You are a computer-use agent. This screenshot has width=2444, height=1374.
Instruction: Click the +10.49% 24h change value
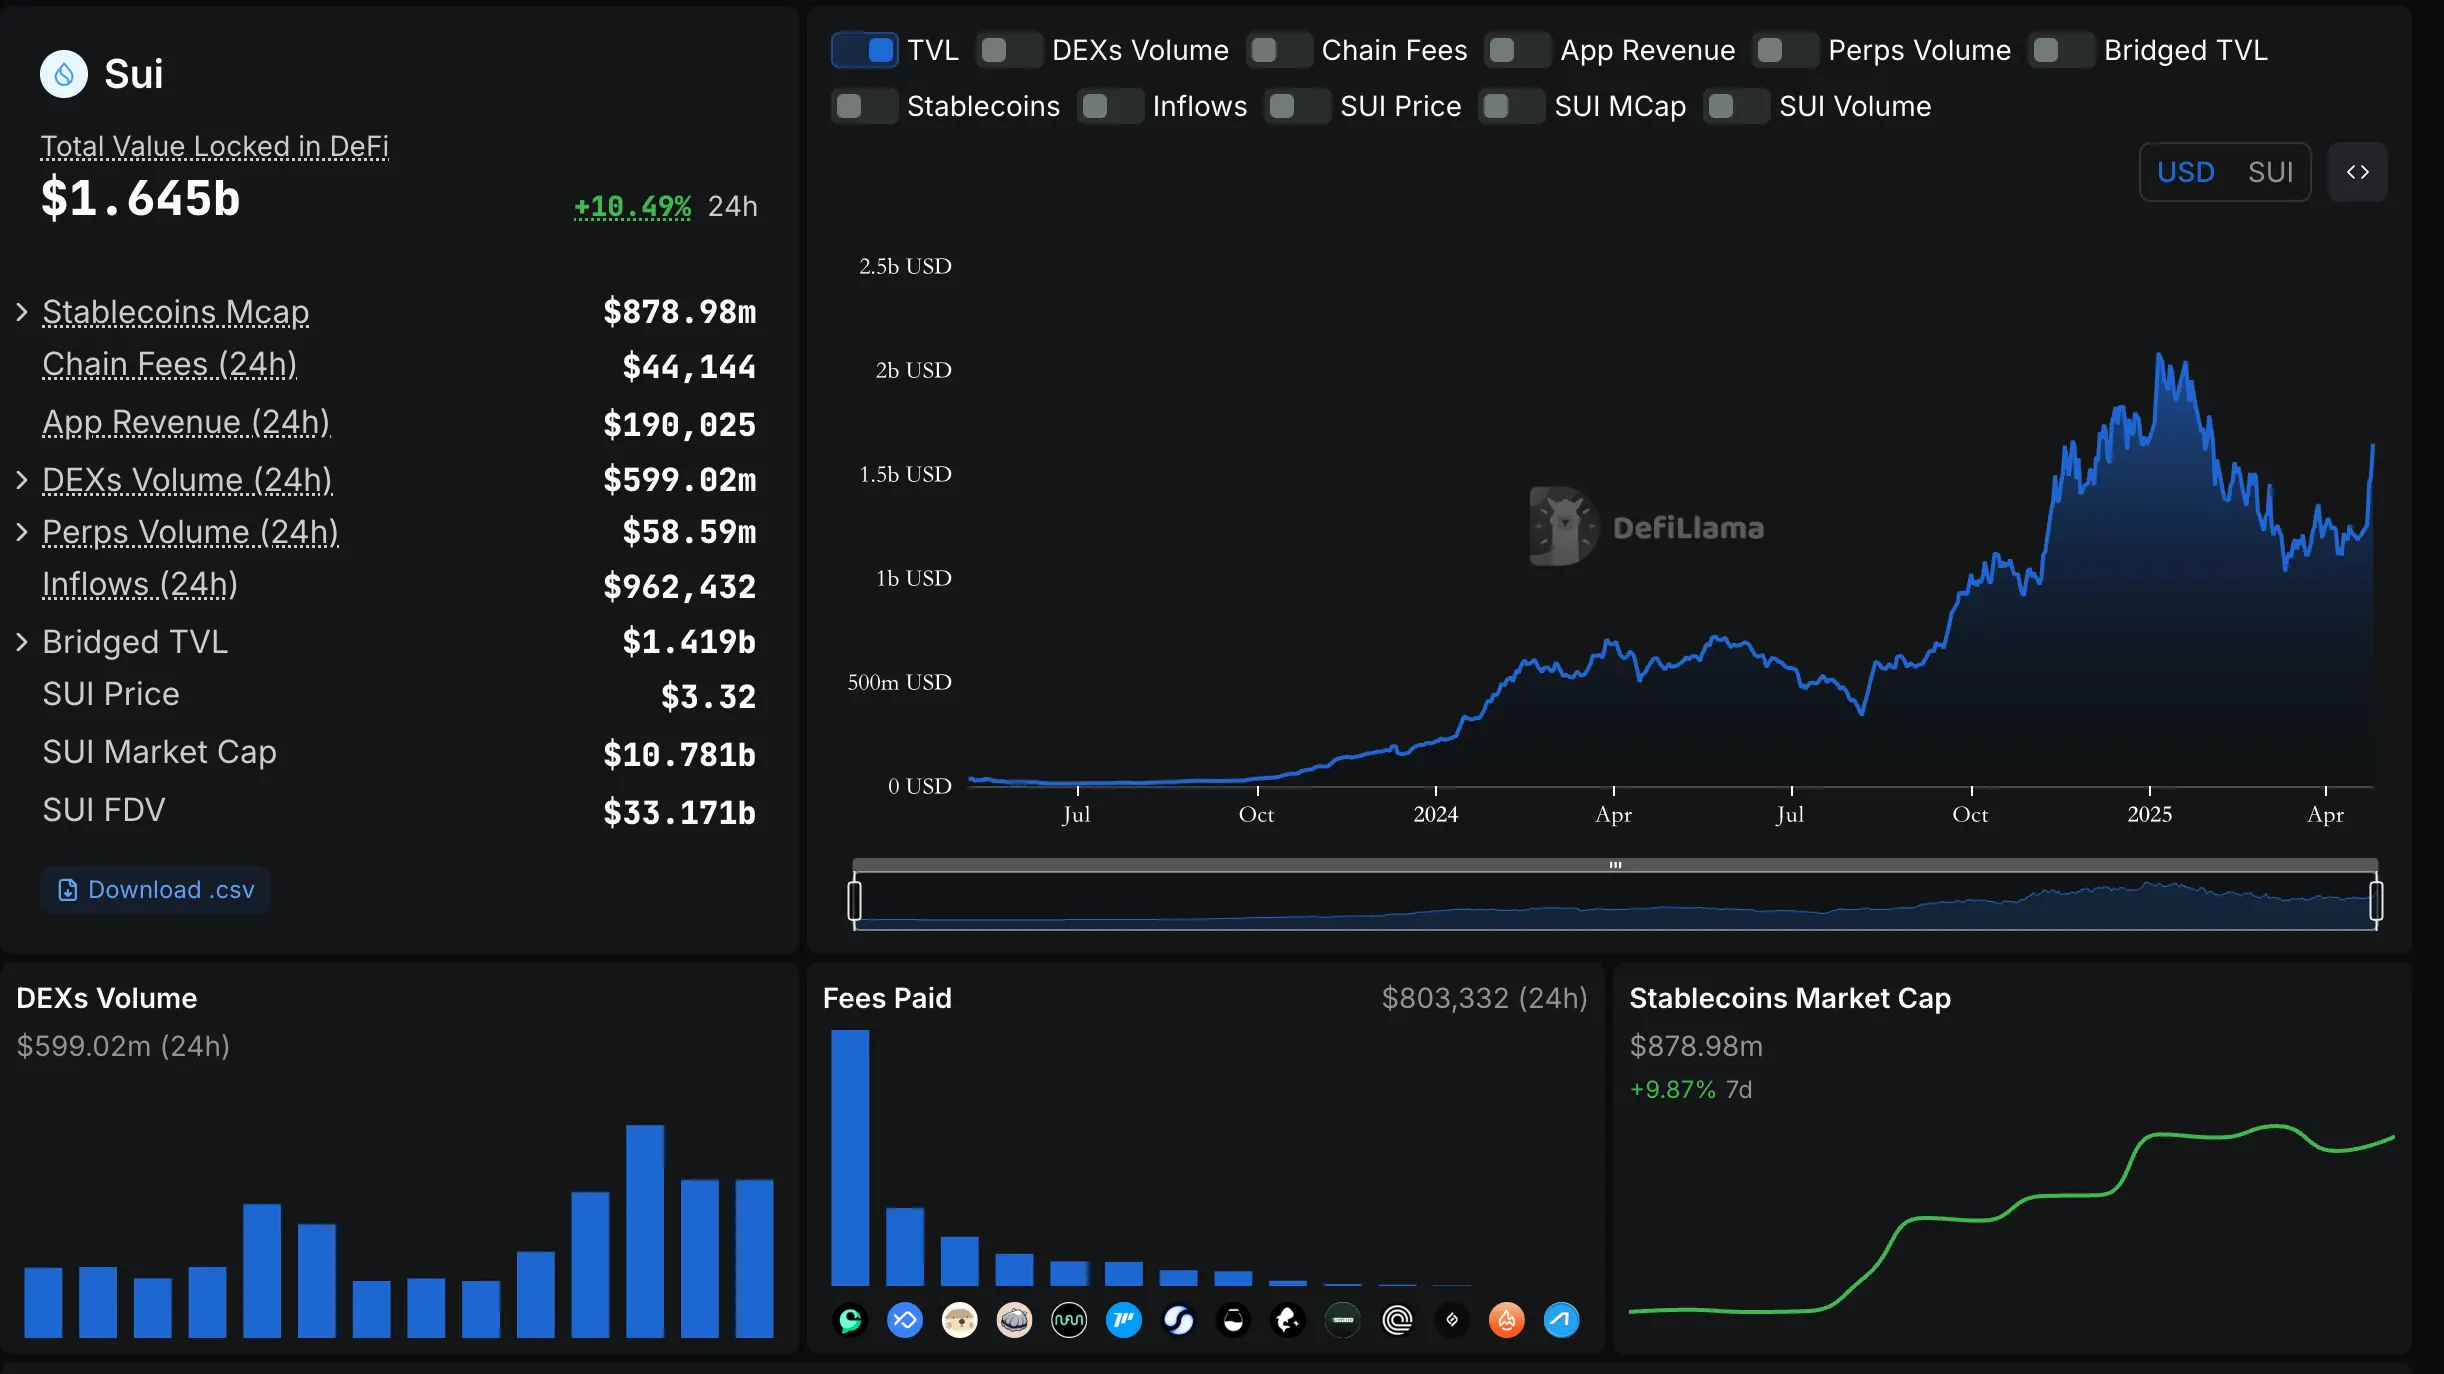(x=632, y=207)
